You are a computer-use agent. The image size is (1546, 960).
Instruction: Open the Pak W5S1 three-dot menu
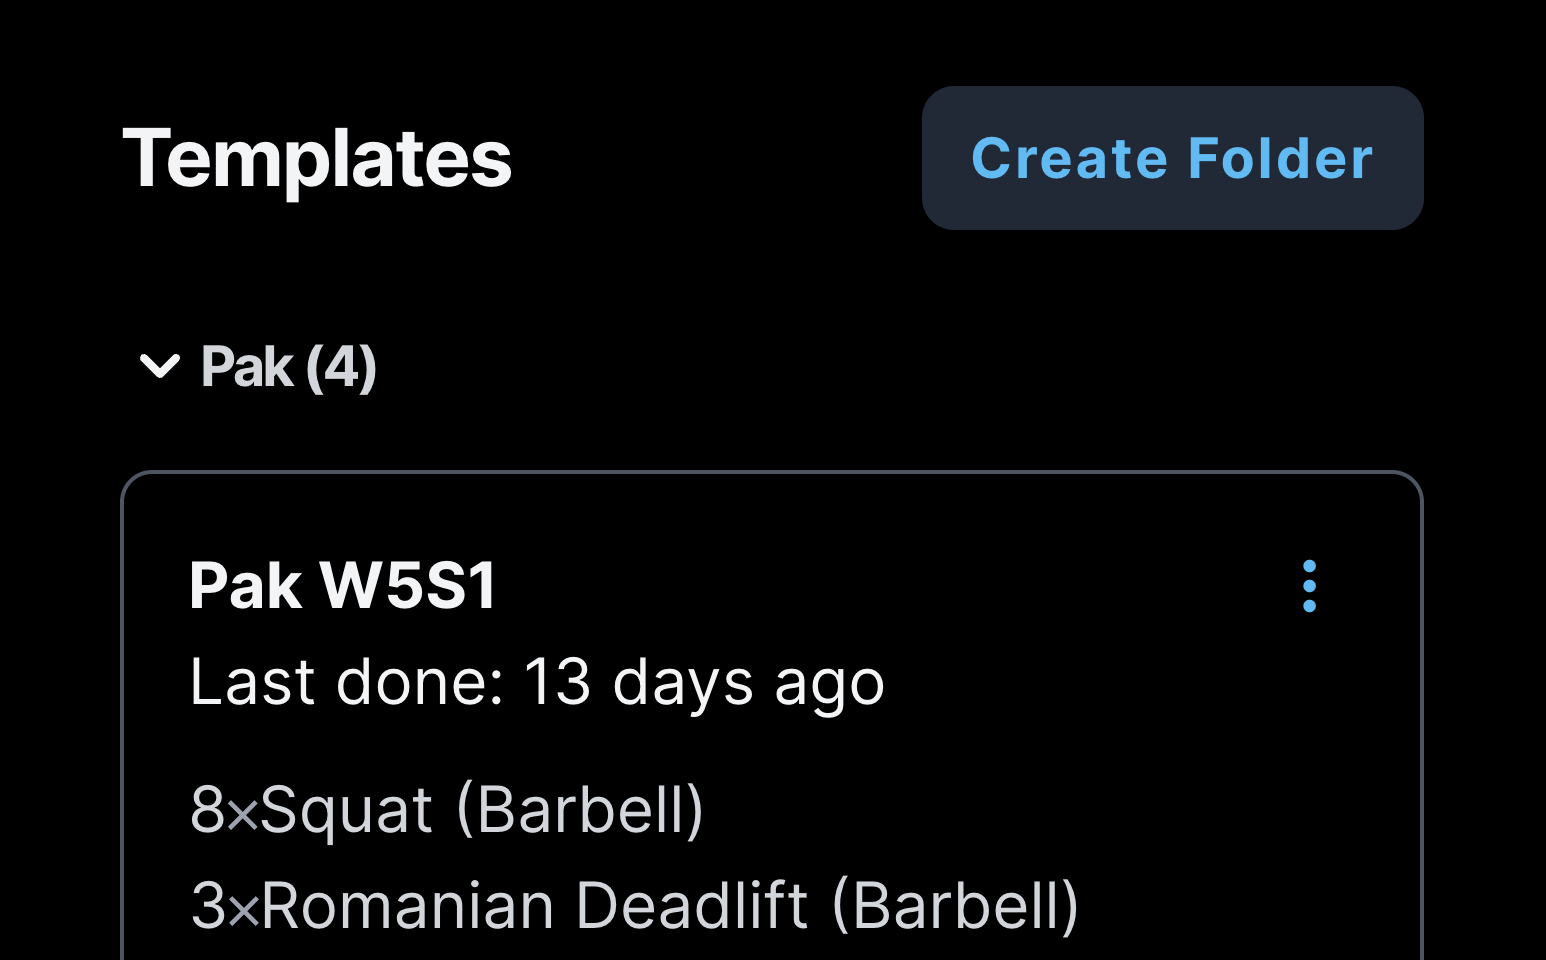click(x=1309, y=586)
